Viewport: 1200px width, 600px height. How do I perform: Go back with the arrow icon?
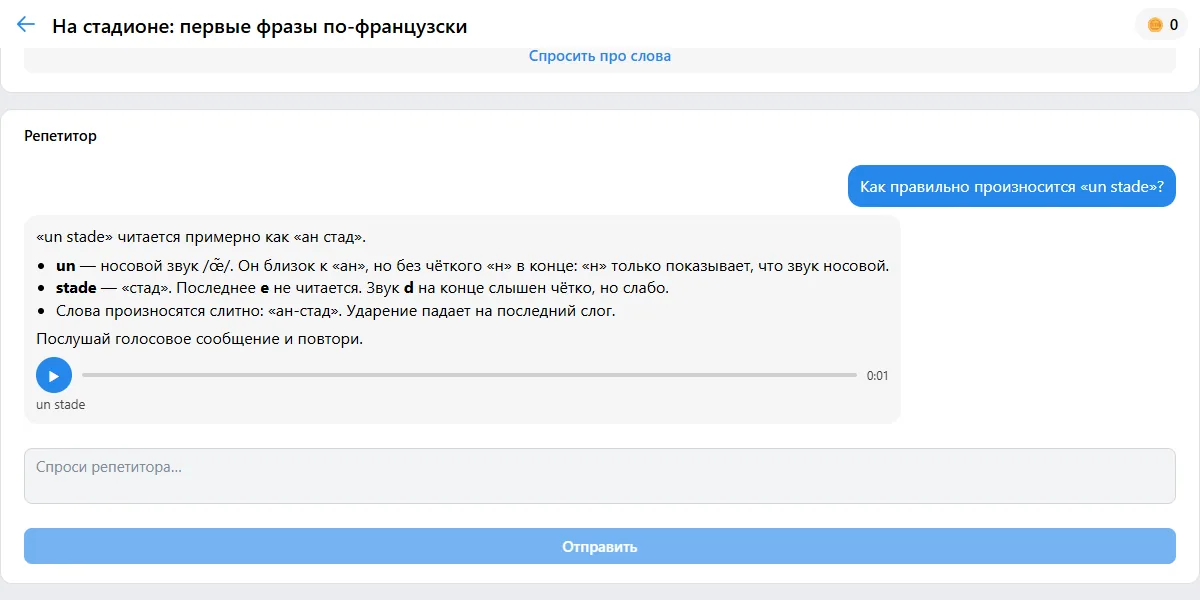click(26, 25)
